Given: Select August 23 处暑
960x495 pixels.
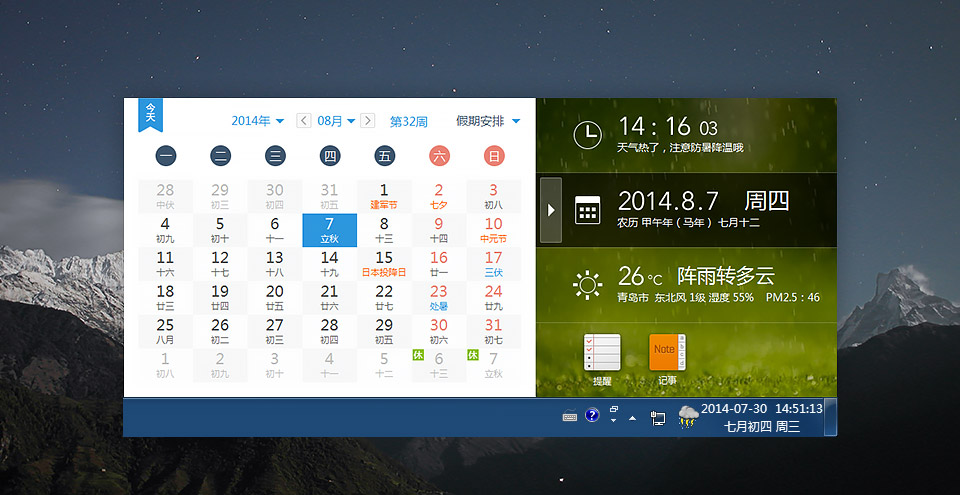Looking at the screenshot, I should (438, 298).
